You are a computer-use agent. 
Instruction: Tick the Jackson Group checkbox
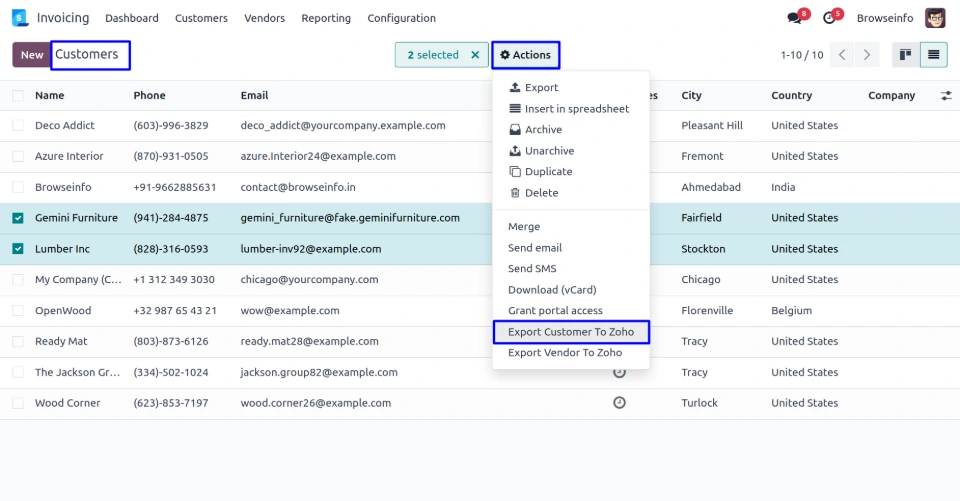click(x=18, y=372)
